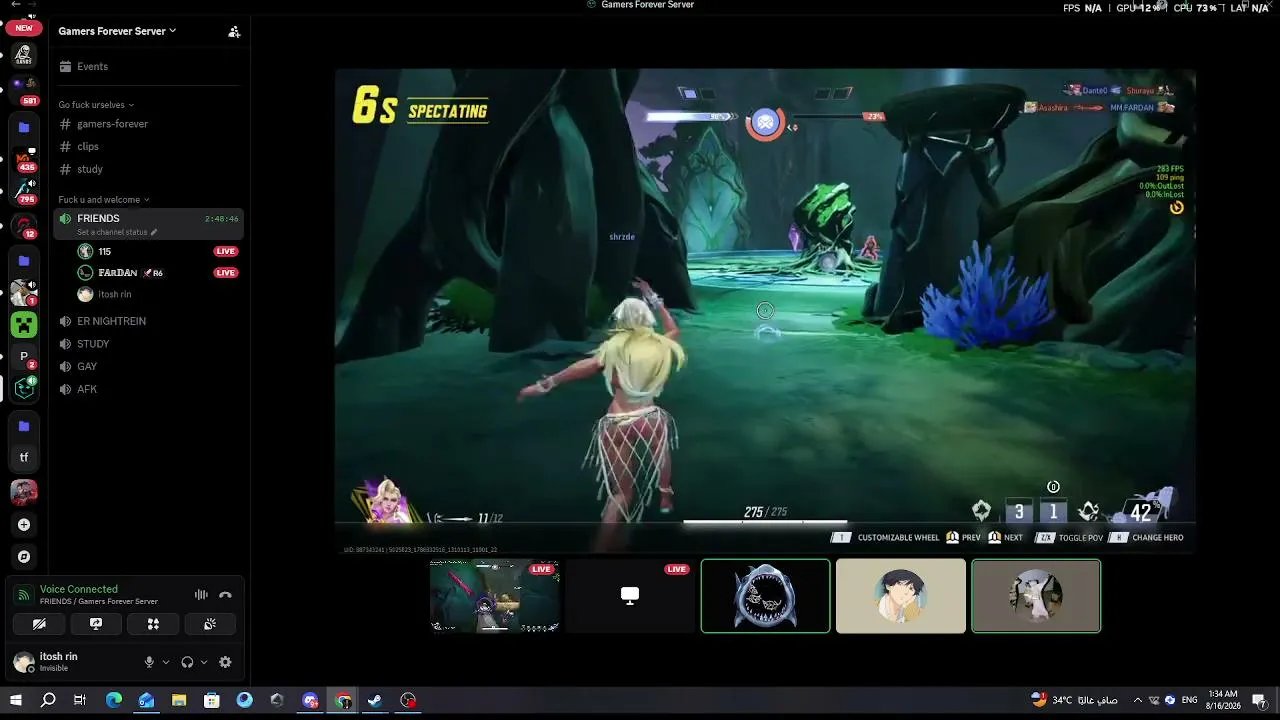Screen dimensions: 1280x720
Task: Open Discord from the taskbar
Action: click(310, 700)
